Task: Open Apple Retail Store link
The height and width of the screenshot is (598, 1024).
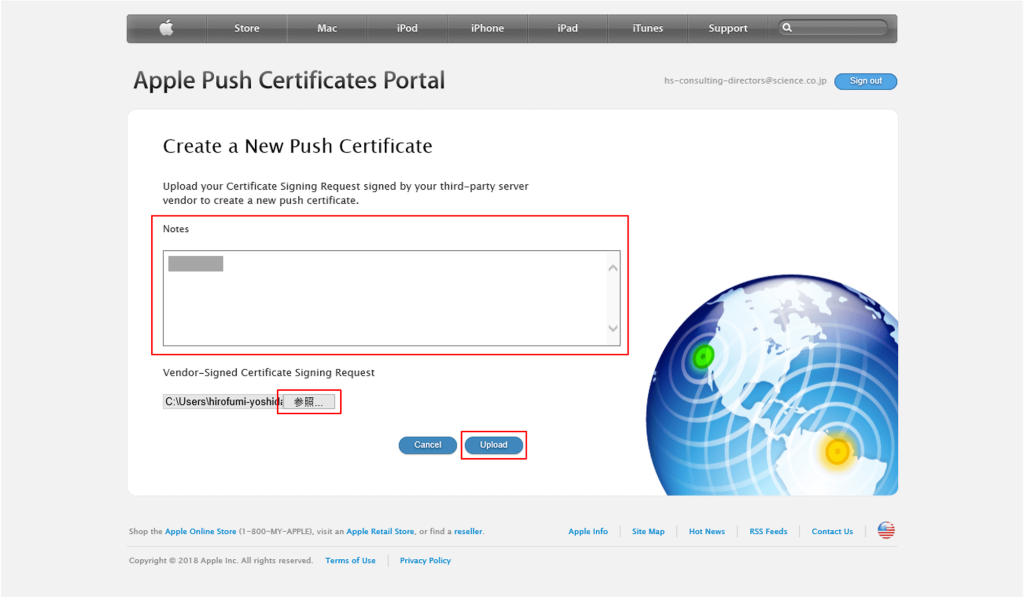Action: pyautogui.click(x=380, y=531)
